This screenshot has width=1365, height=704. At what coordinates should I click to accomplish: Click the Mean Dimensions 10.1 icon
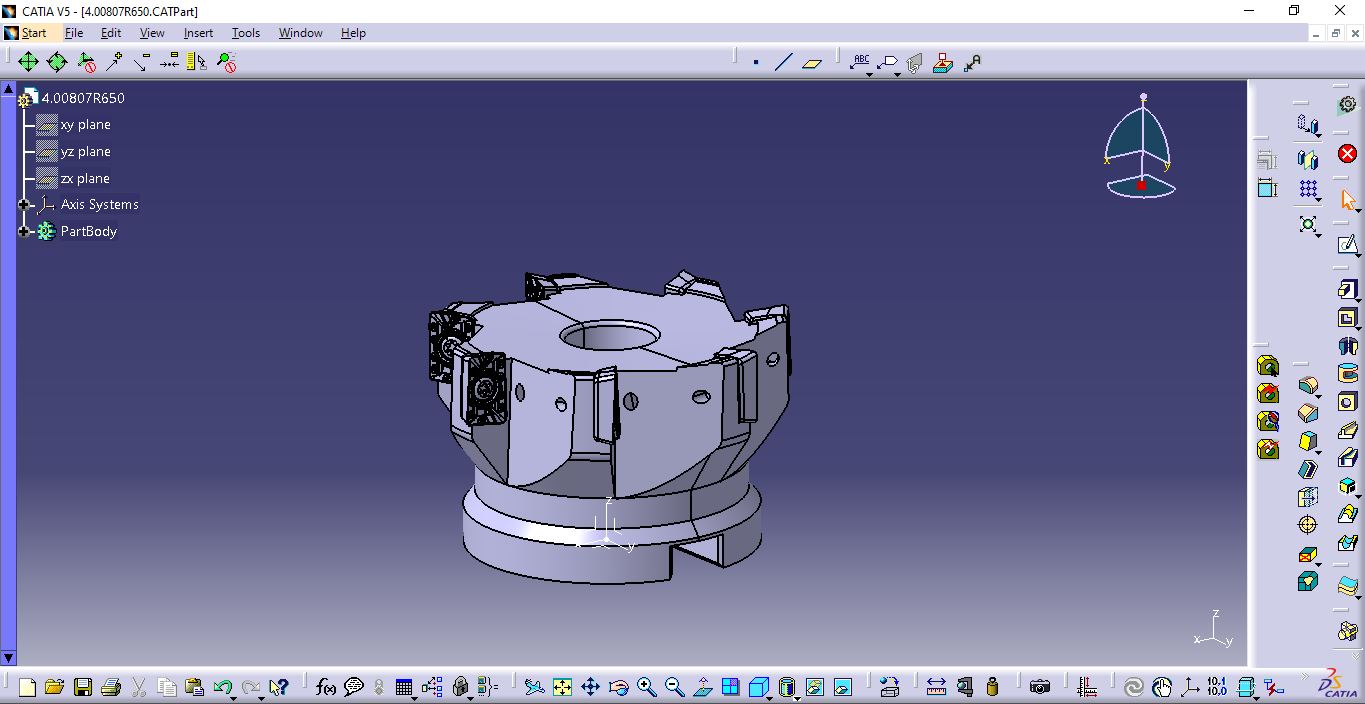tap(1217, 687)
